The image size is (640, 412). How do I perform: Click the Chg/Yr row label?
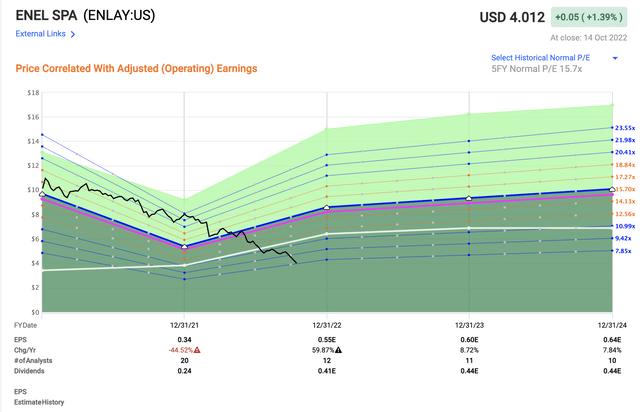click(25, 350)
